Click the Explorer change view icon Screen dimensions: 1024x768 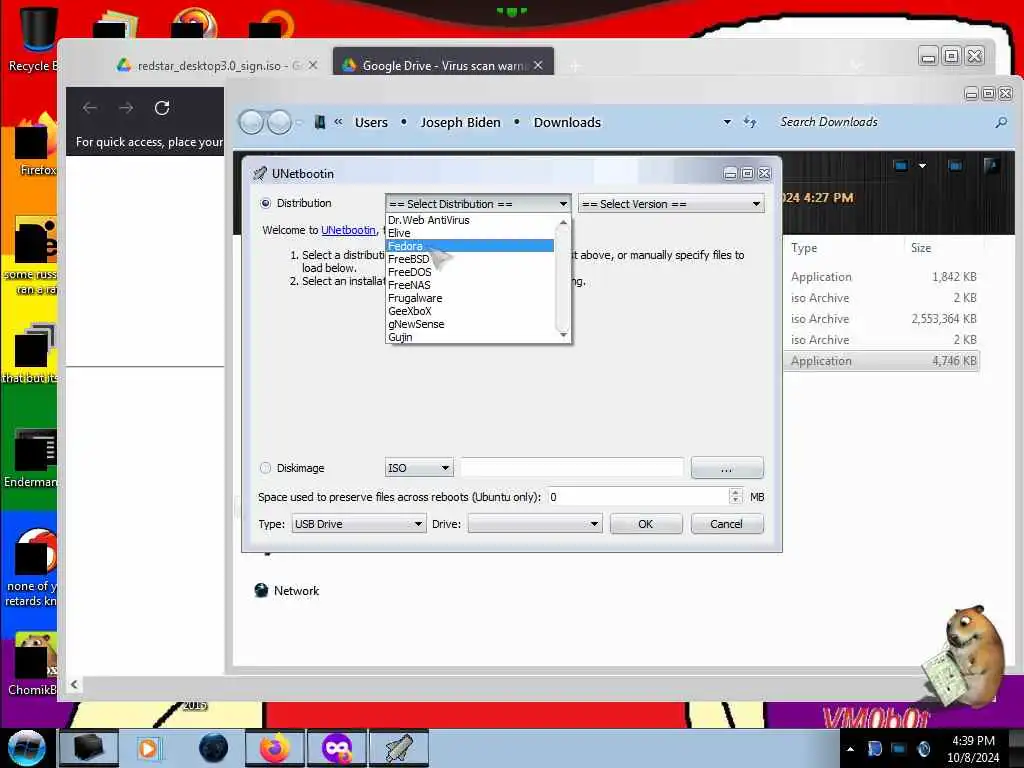(x=901, y=166)
